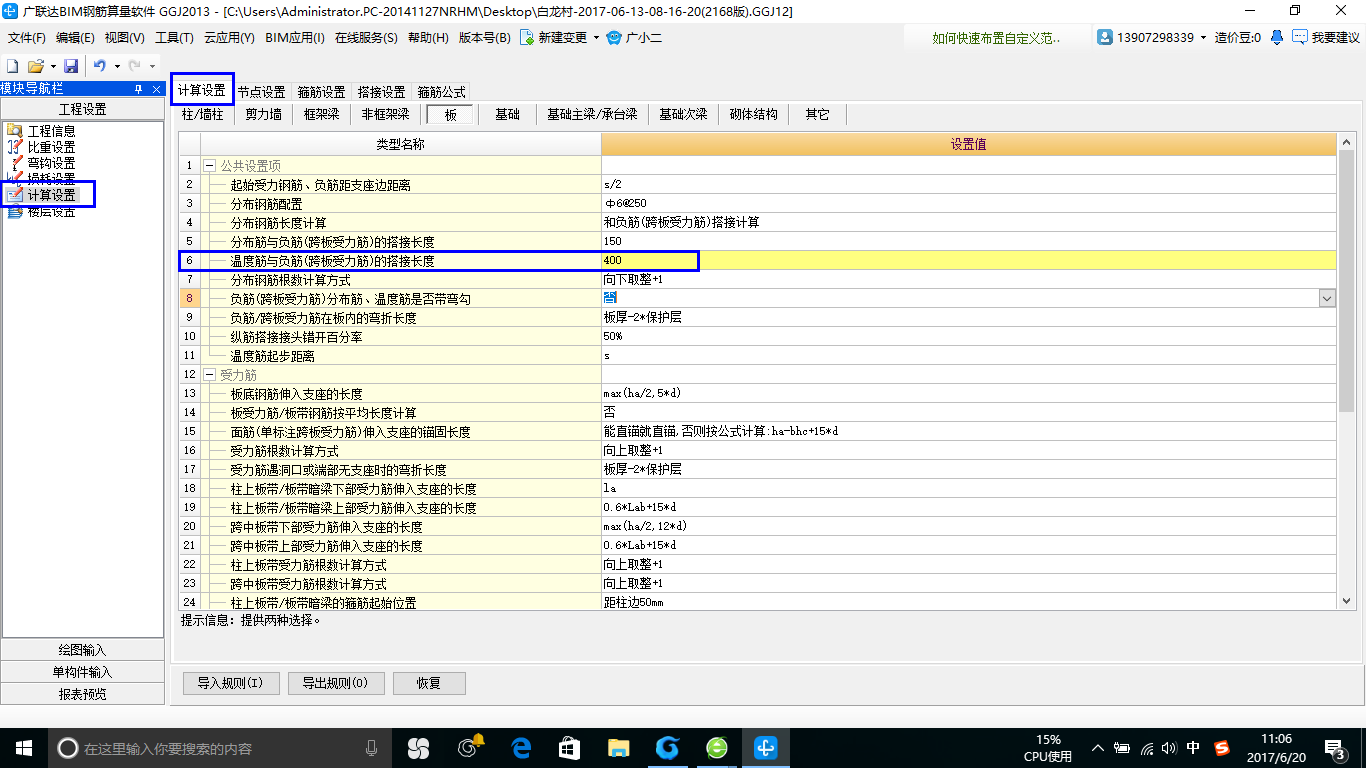
Task: Click 造价豆:0 balance text
Action: coord(1238,37)
